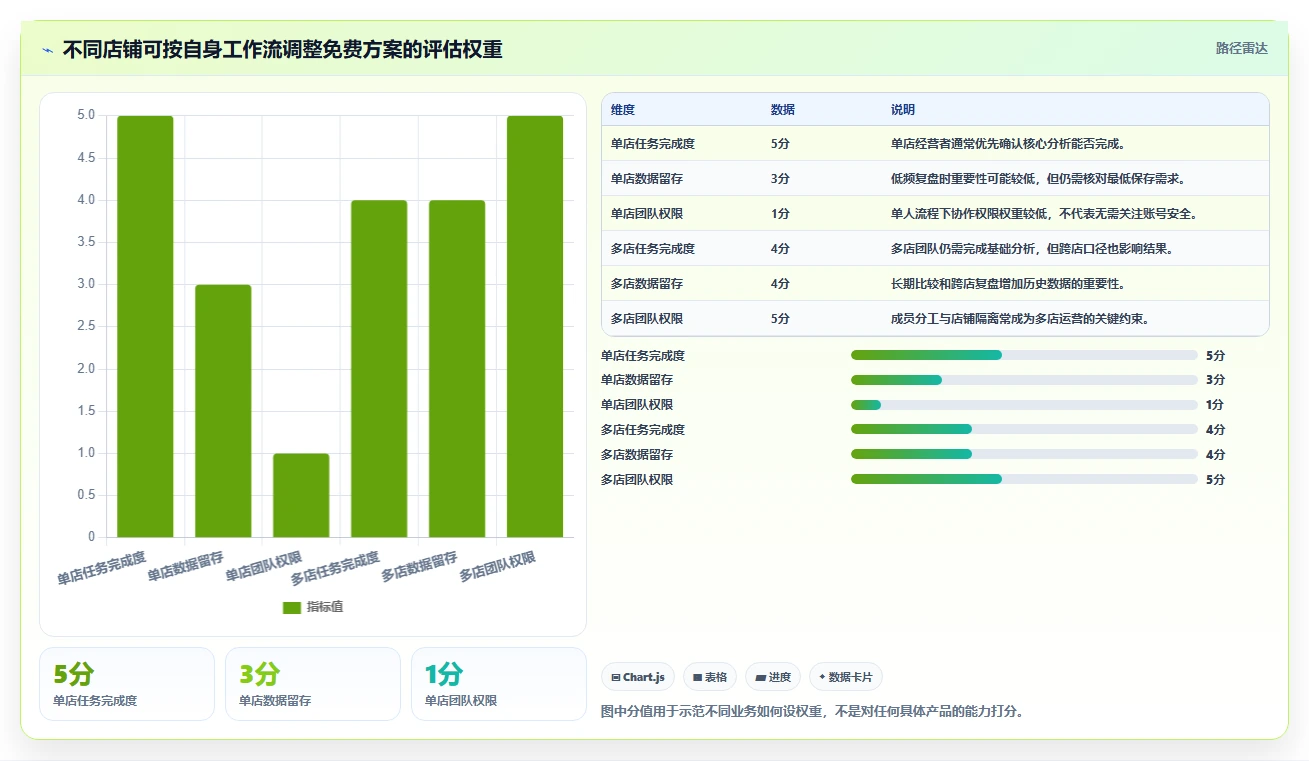Click the 多店任务完成度 progress bar
Viewport: 1309px width, 761px height.
[x=1024, y=429]
